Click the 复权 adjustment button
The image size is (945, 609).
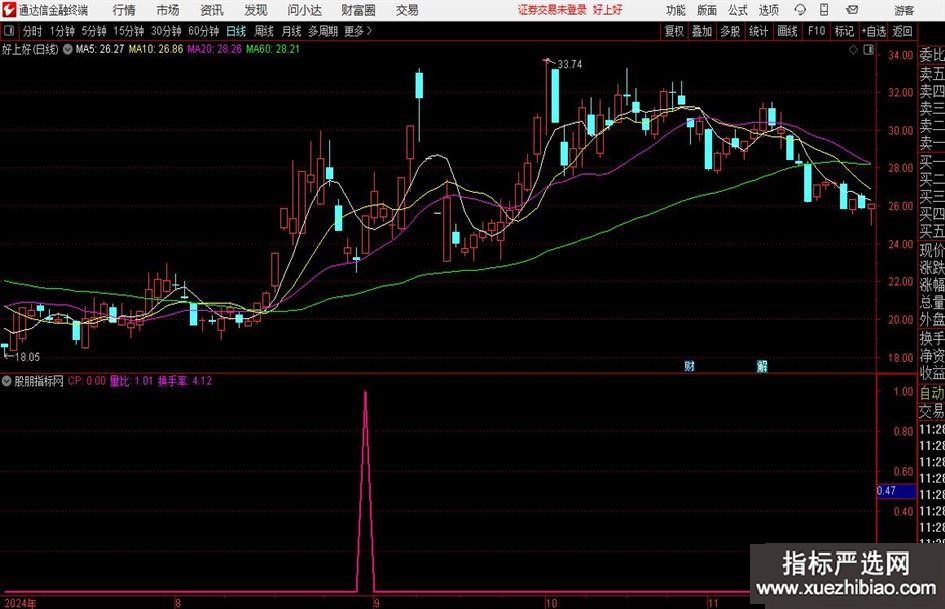674,31
